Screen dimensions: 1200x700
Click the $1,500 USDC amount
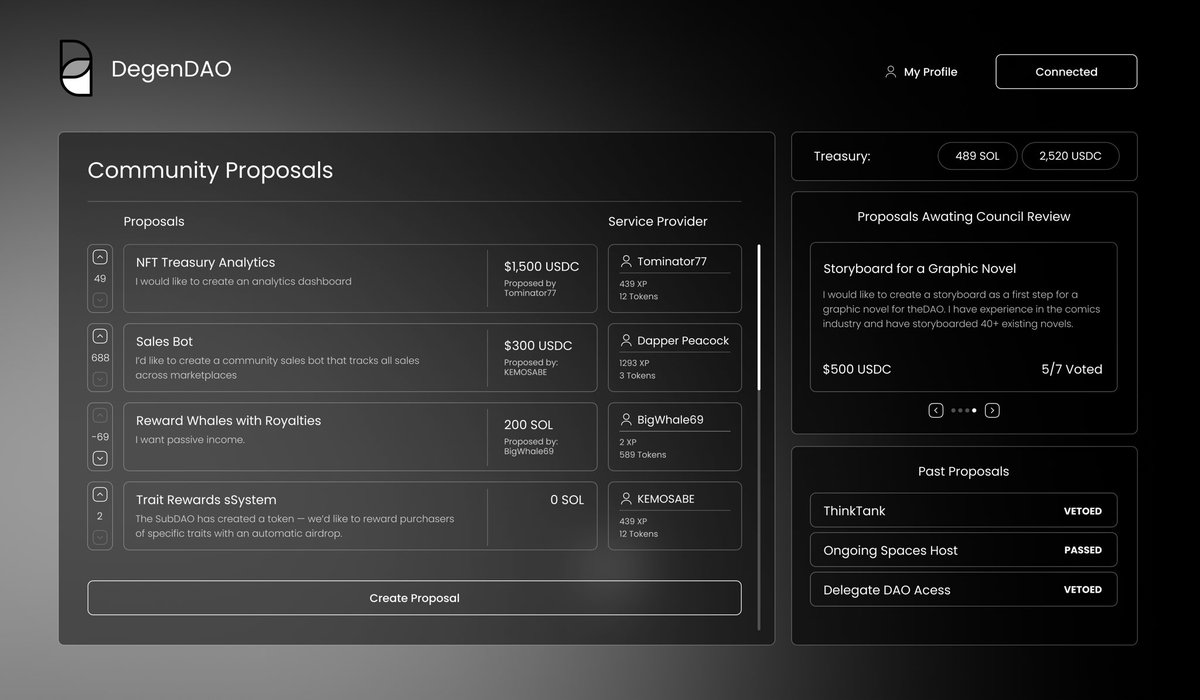(541, 266)
